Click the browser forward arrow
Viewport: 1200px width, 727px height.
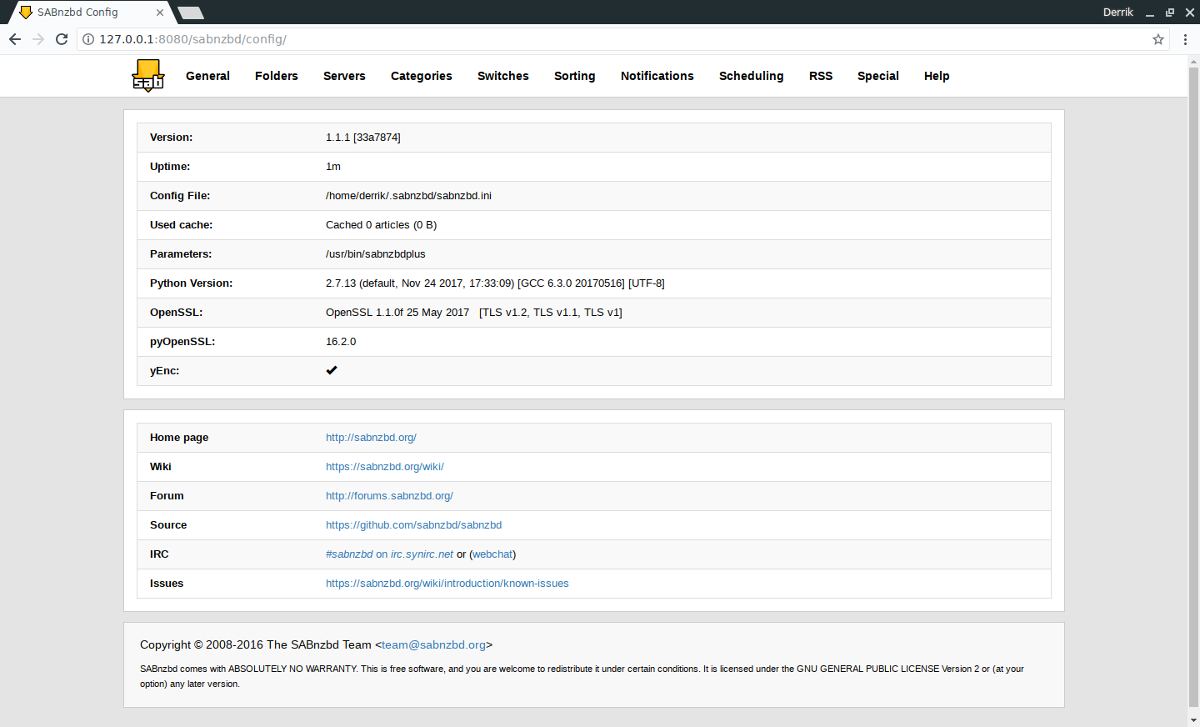pyautogui.click(x=38, y=39)
